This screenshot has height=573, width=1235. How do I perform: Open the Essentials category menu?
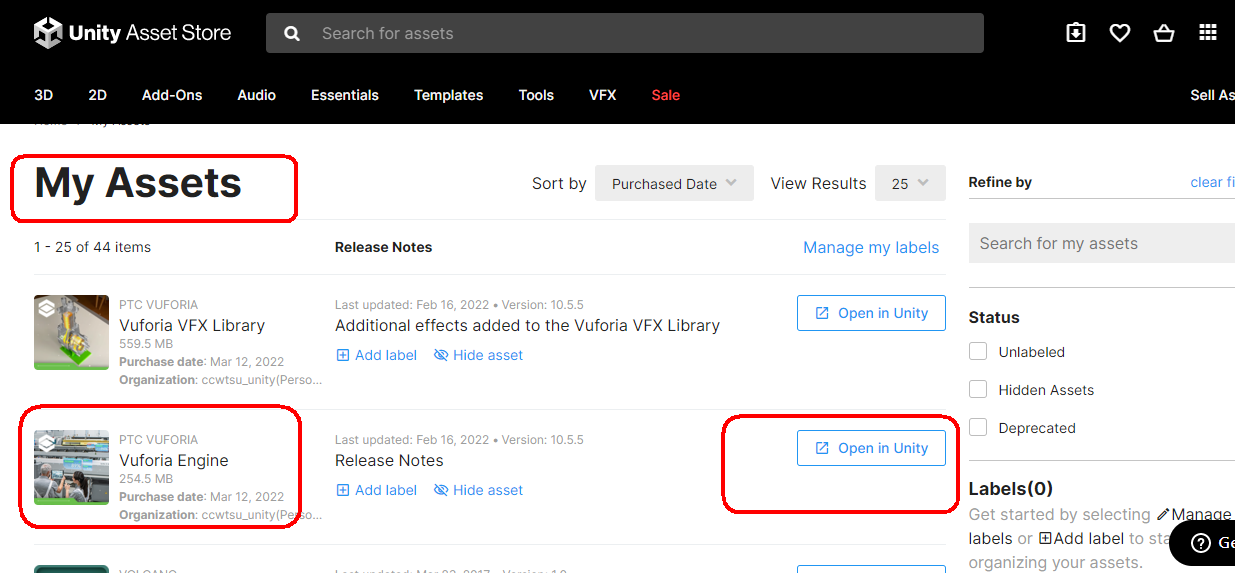point(345,95)
